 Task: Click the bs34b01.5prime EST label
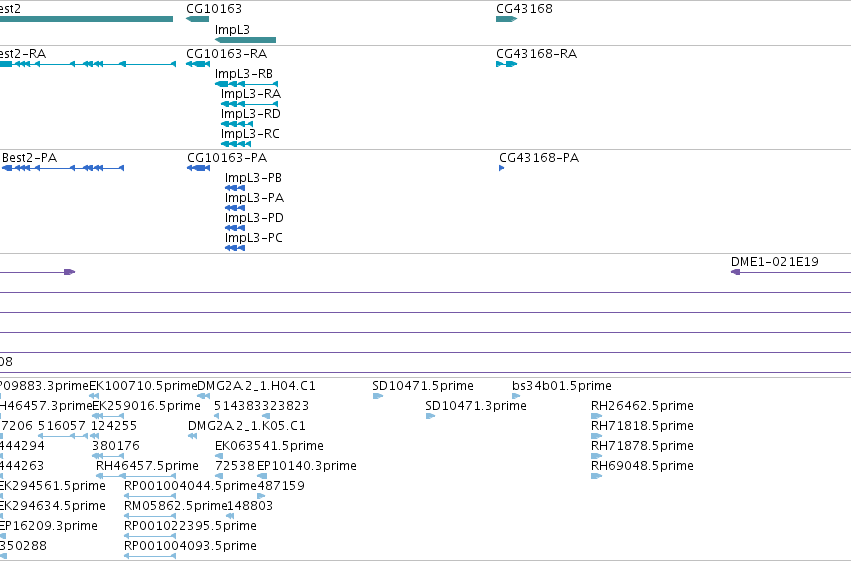tap(562, 386)
